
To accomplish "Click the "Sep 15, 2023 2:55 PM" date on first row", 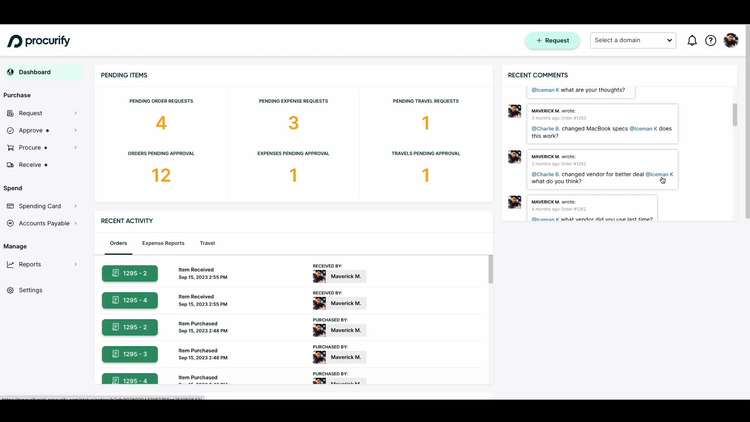I will click(x=203, y=277).
